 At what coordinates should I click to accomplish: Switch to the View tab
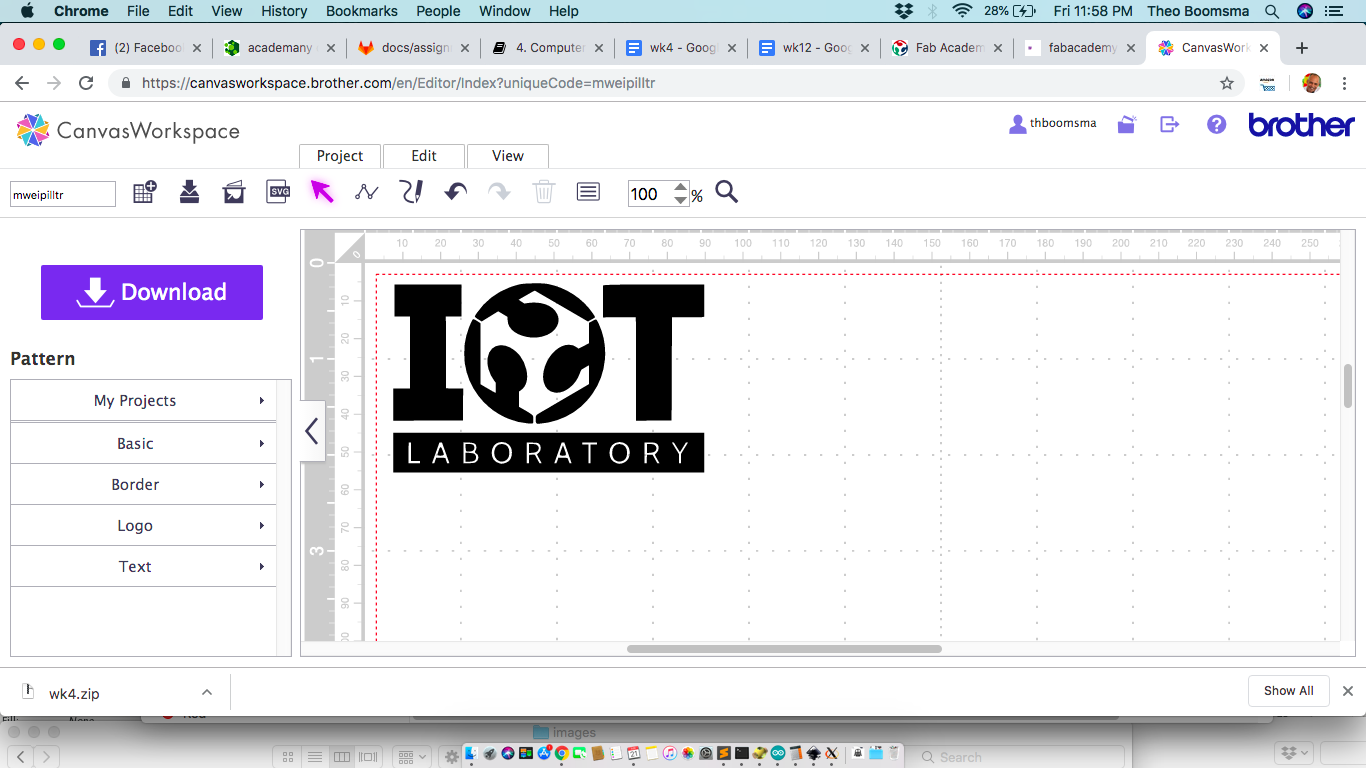508,156
